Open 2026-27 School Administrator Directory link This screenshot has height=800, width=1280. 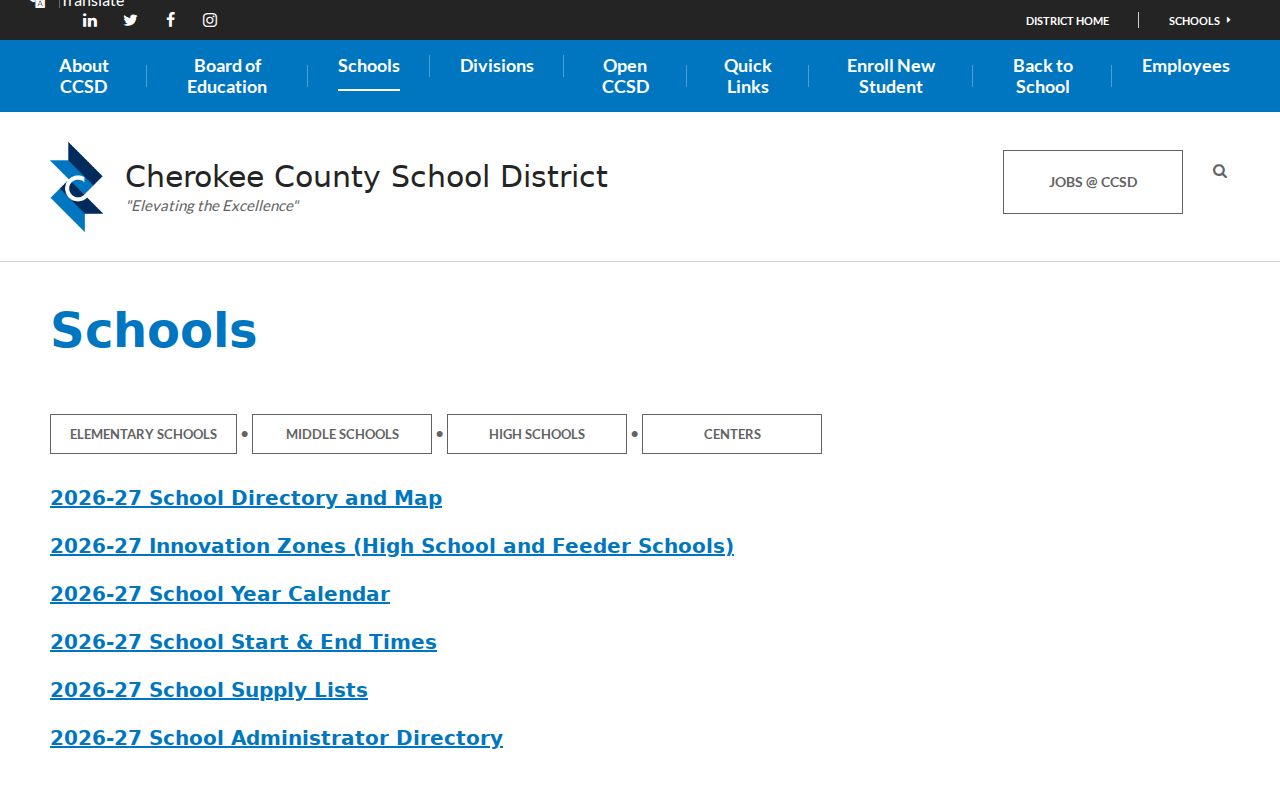[x=276, y=738]
